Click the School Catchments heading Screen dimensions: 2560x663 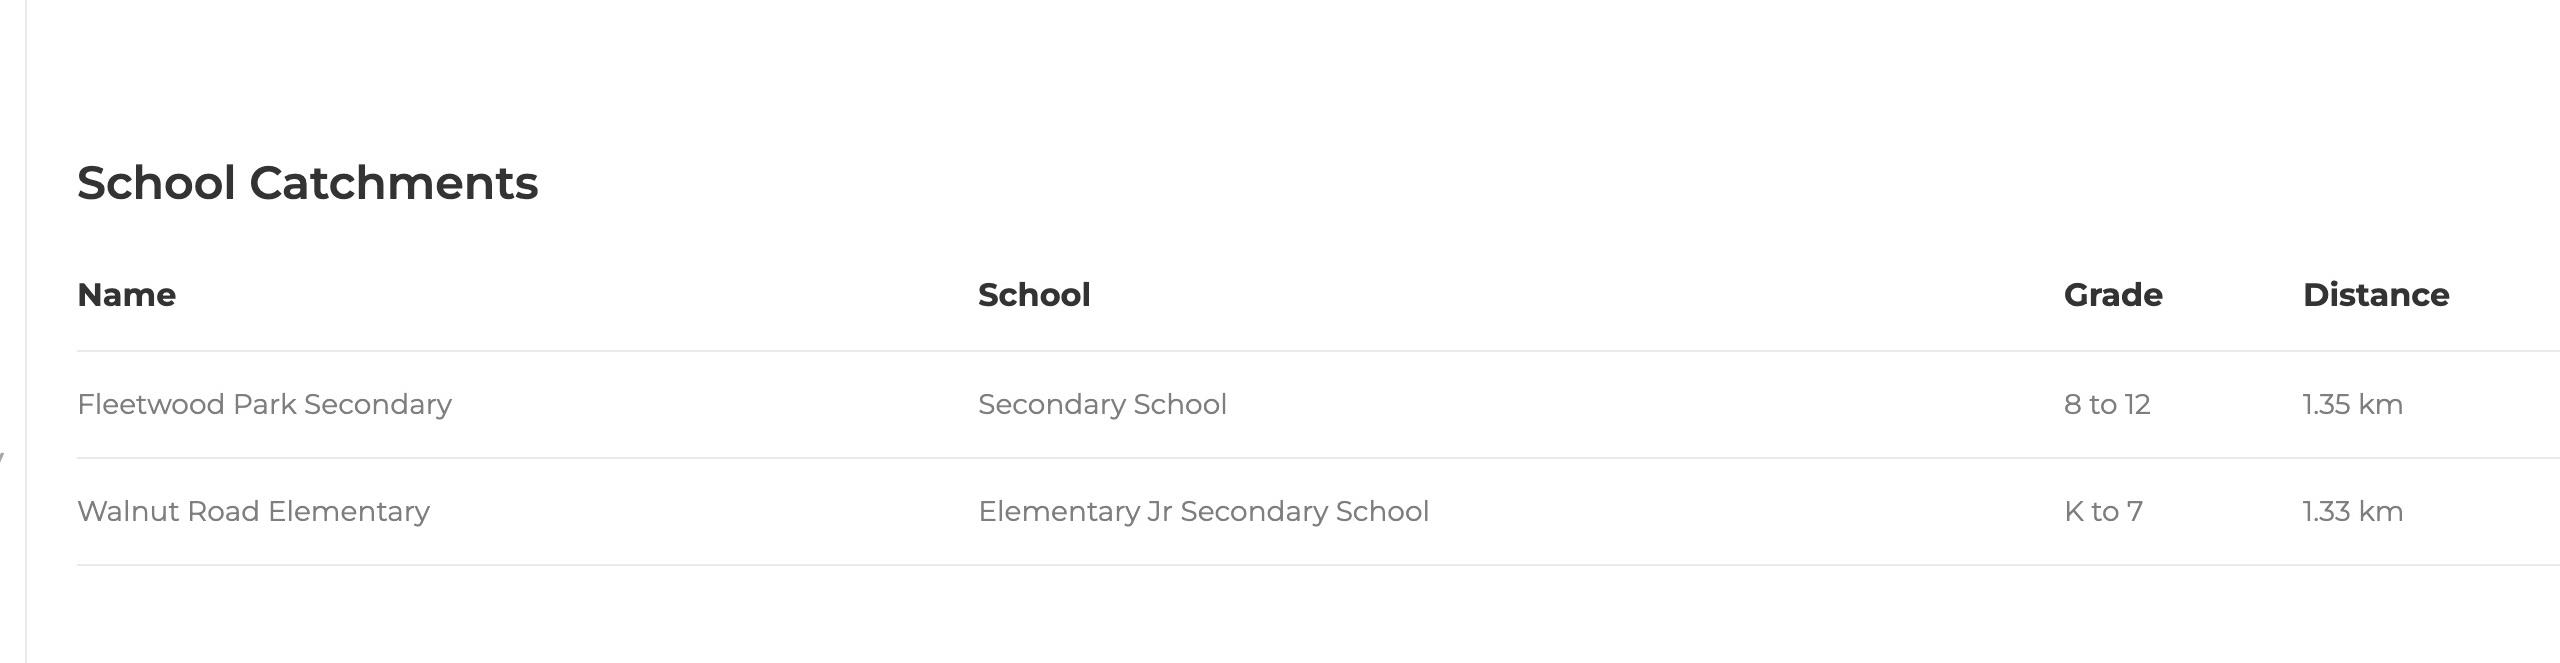point(307,183)
